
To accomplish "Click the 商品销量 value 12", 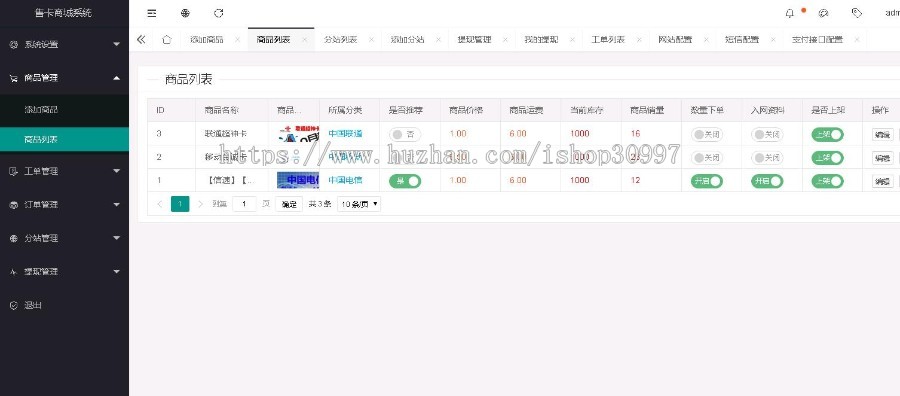I will point(635,180).
